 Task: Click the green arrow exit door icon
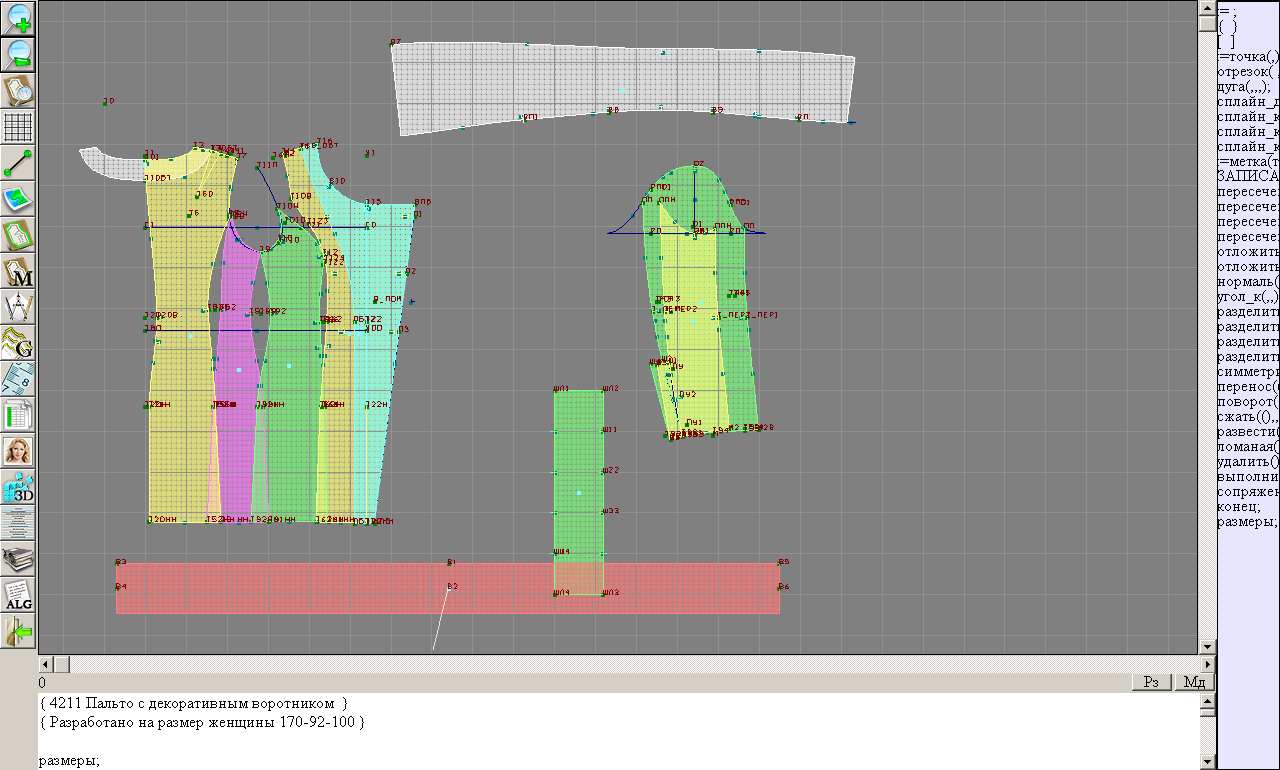19,631
